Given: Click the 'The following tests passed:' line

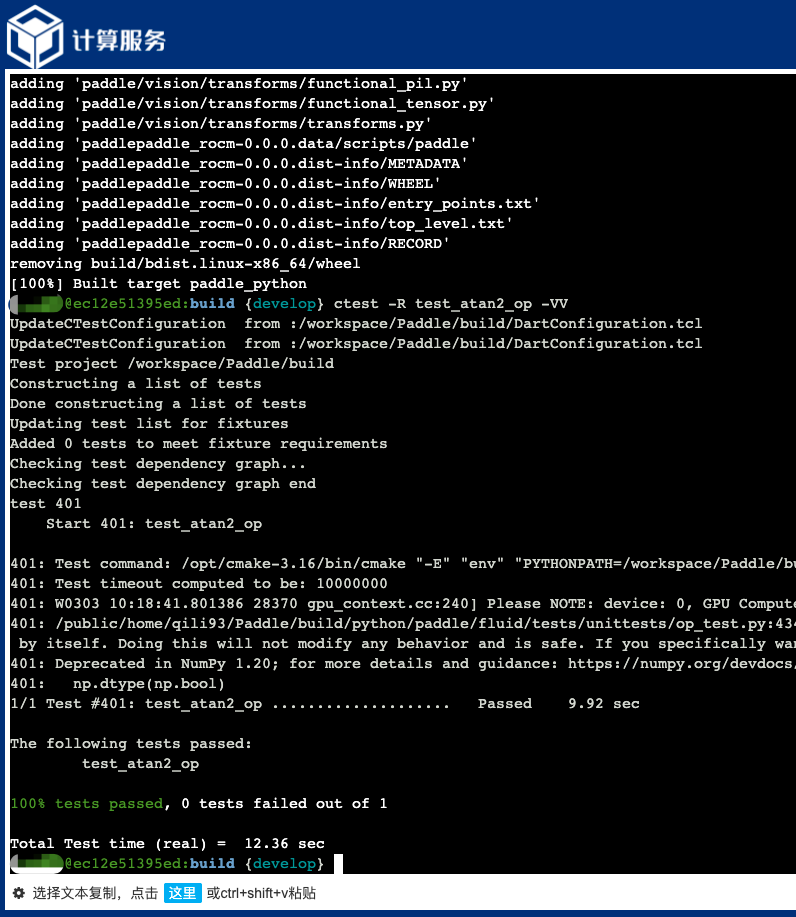Looking at the screenshot, I should pos(131,743).
